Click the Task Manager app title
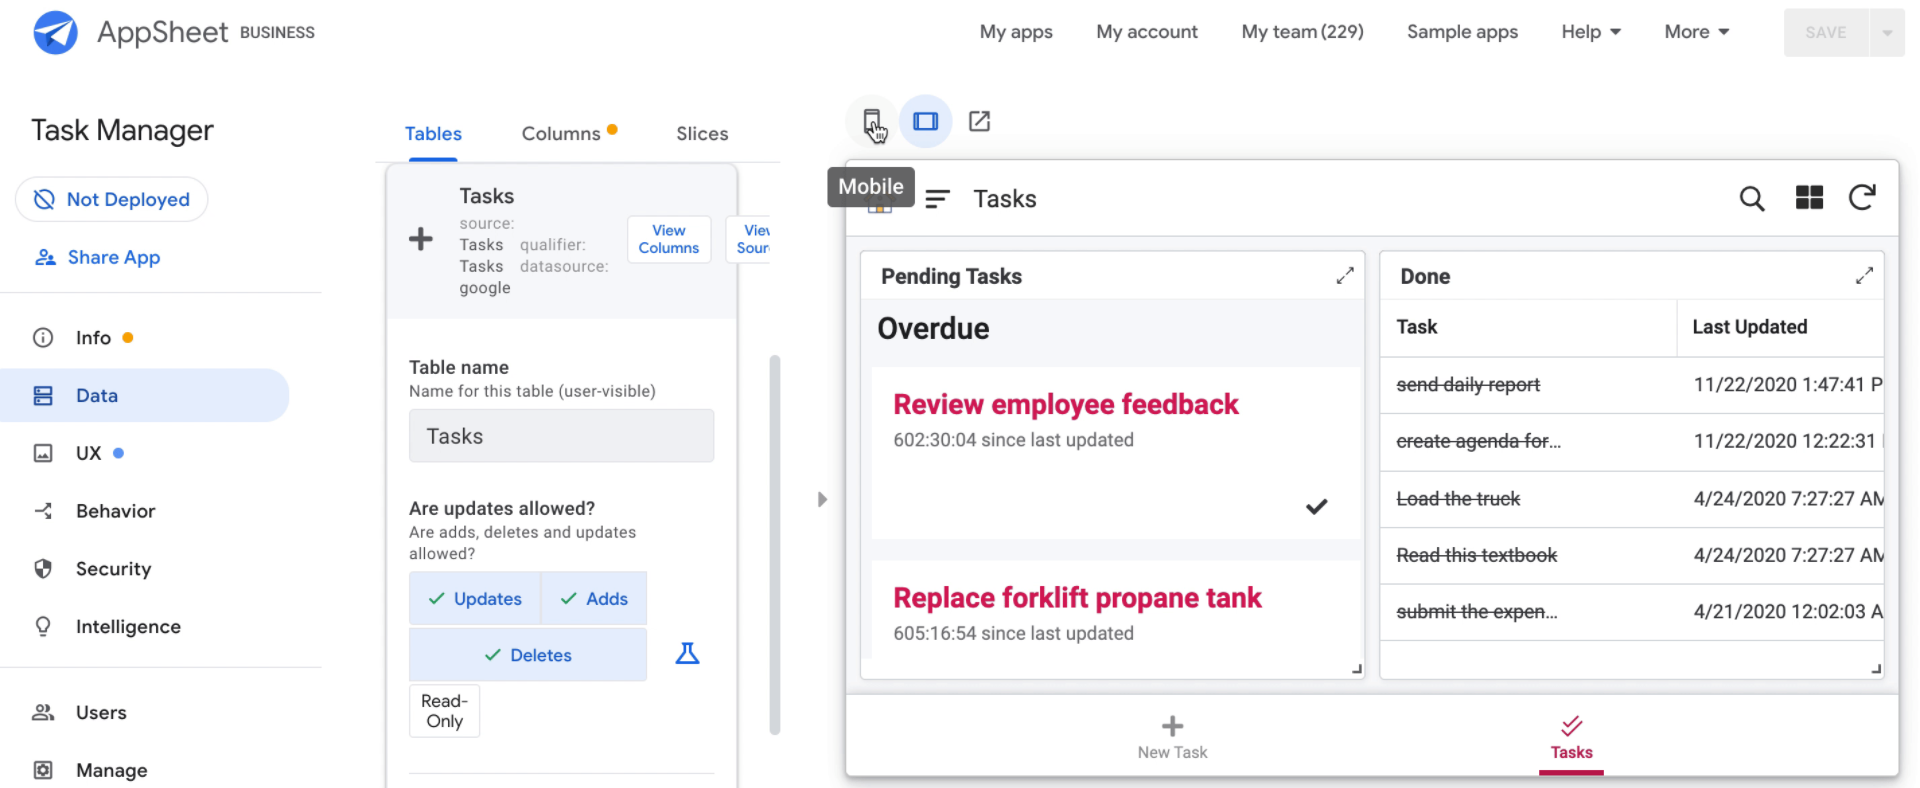The height and width of the screenshot is (788, 1920). tap(122, 130)
